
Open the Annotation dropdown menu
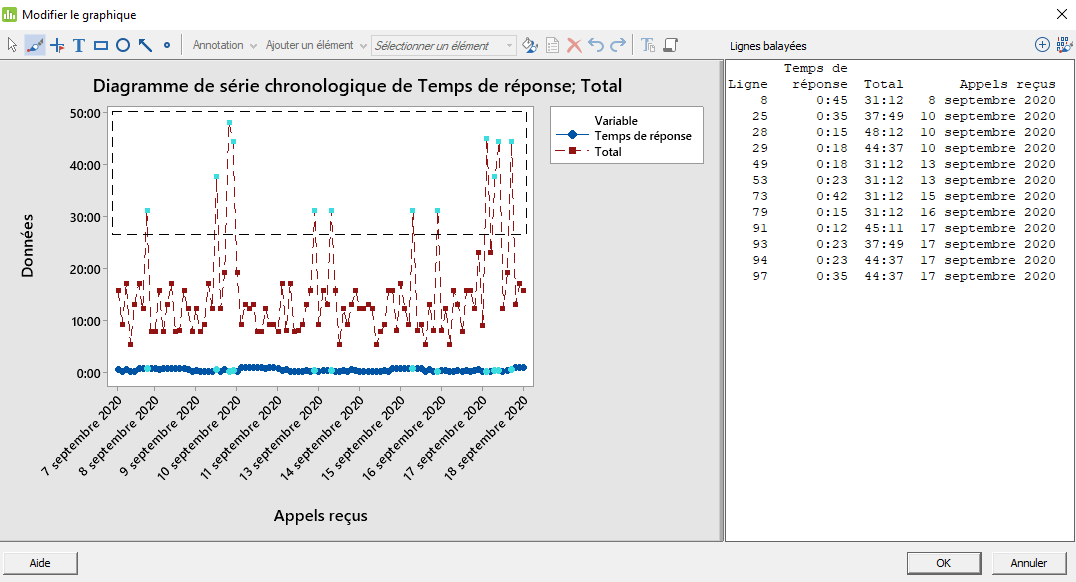[x=224, y=45]
